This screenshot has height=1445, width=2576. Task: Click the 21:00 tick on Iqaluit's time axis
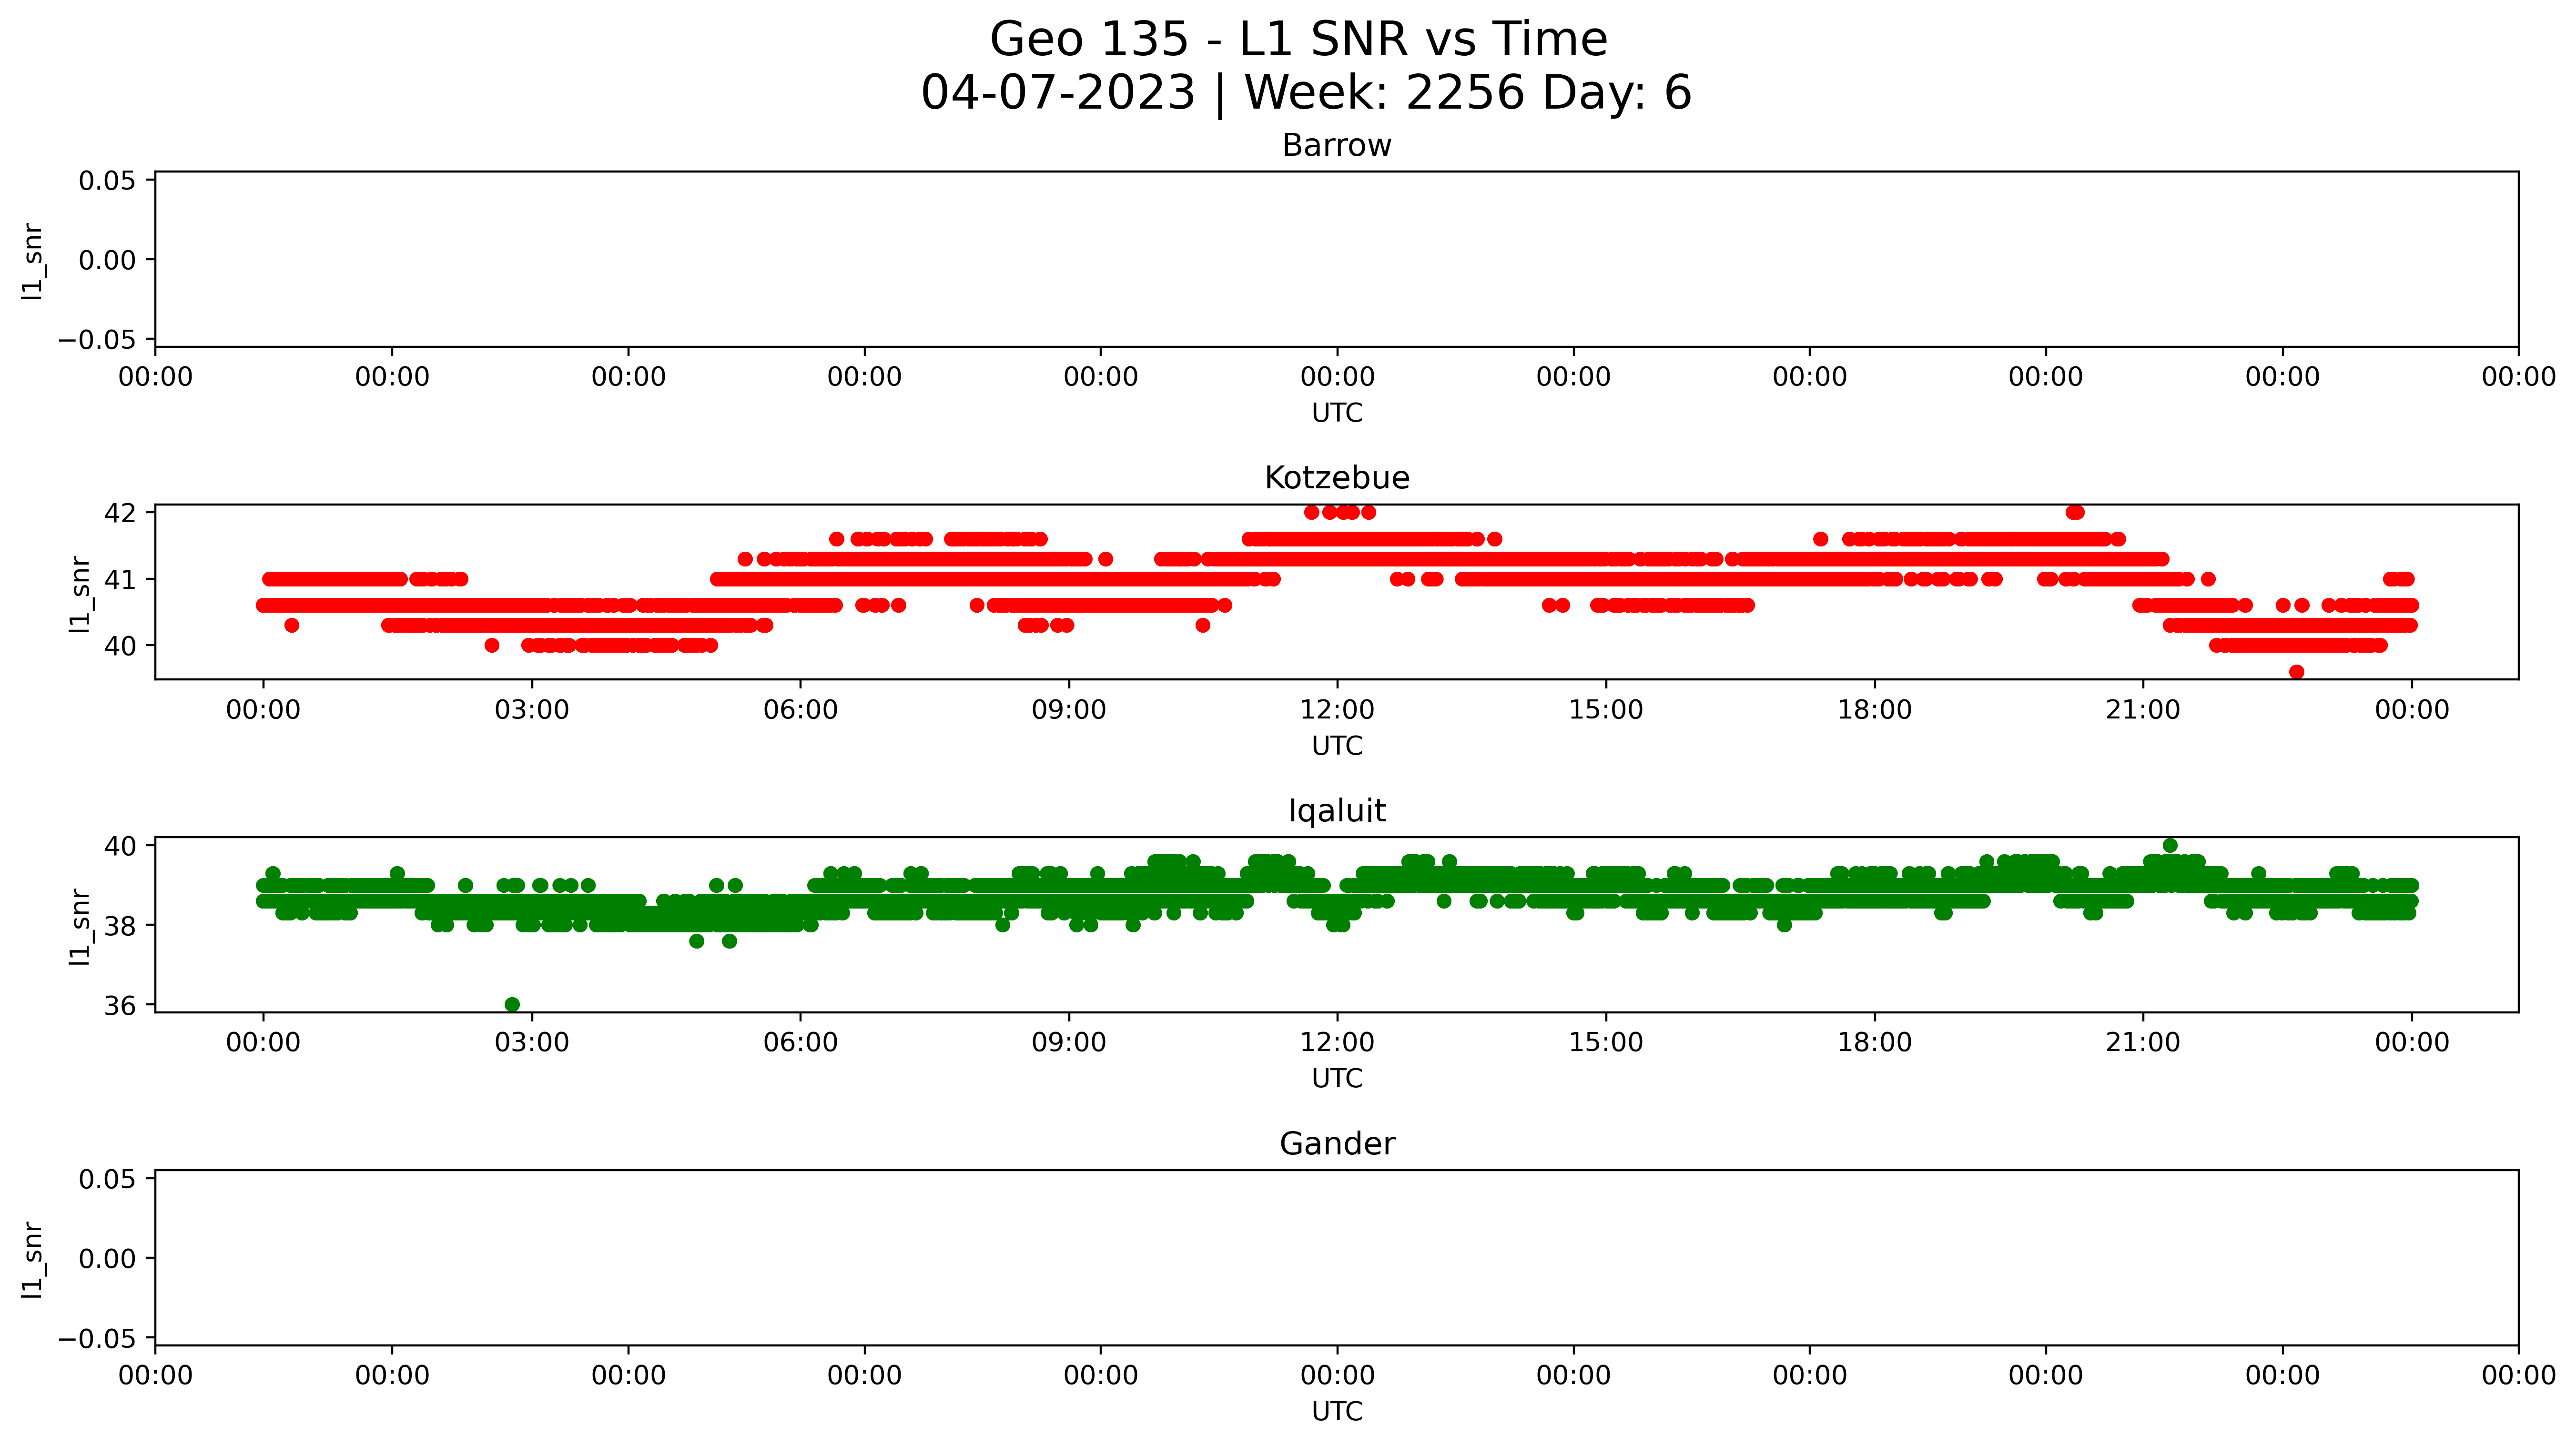[x=2143, y=1043]
